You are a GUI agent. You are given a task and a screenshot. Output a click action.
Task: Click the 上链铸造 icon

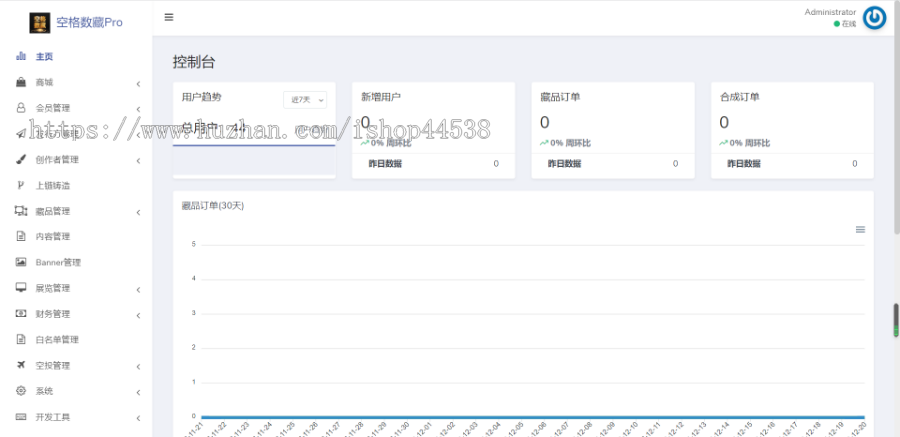coord(21,185)
